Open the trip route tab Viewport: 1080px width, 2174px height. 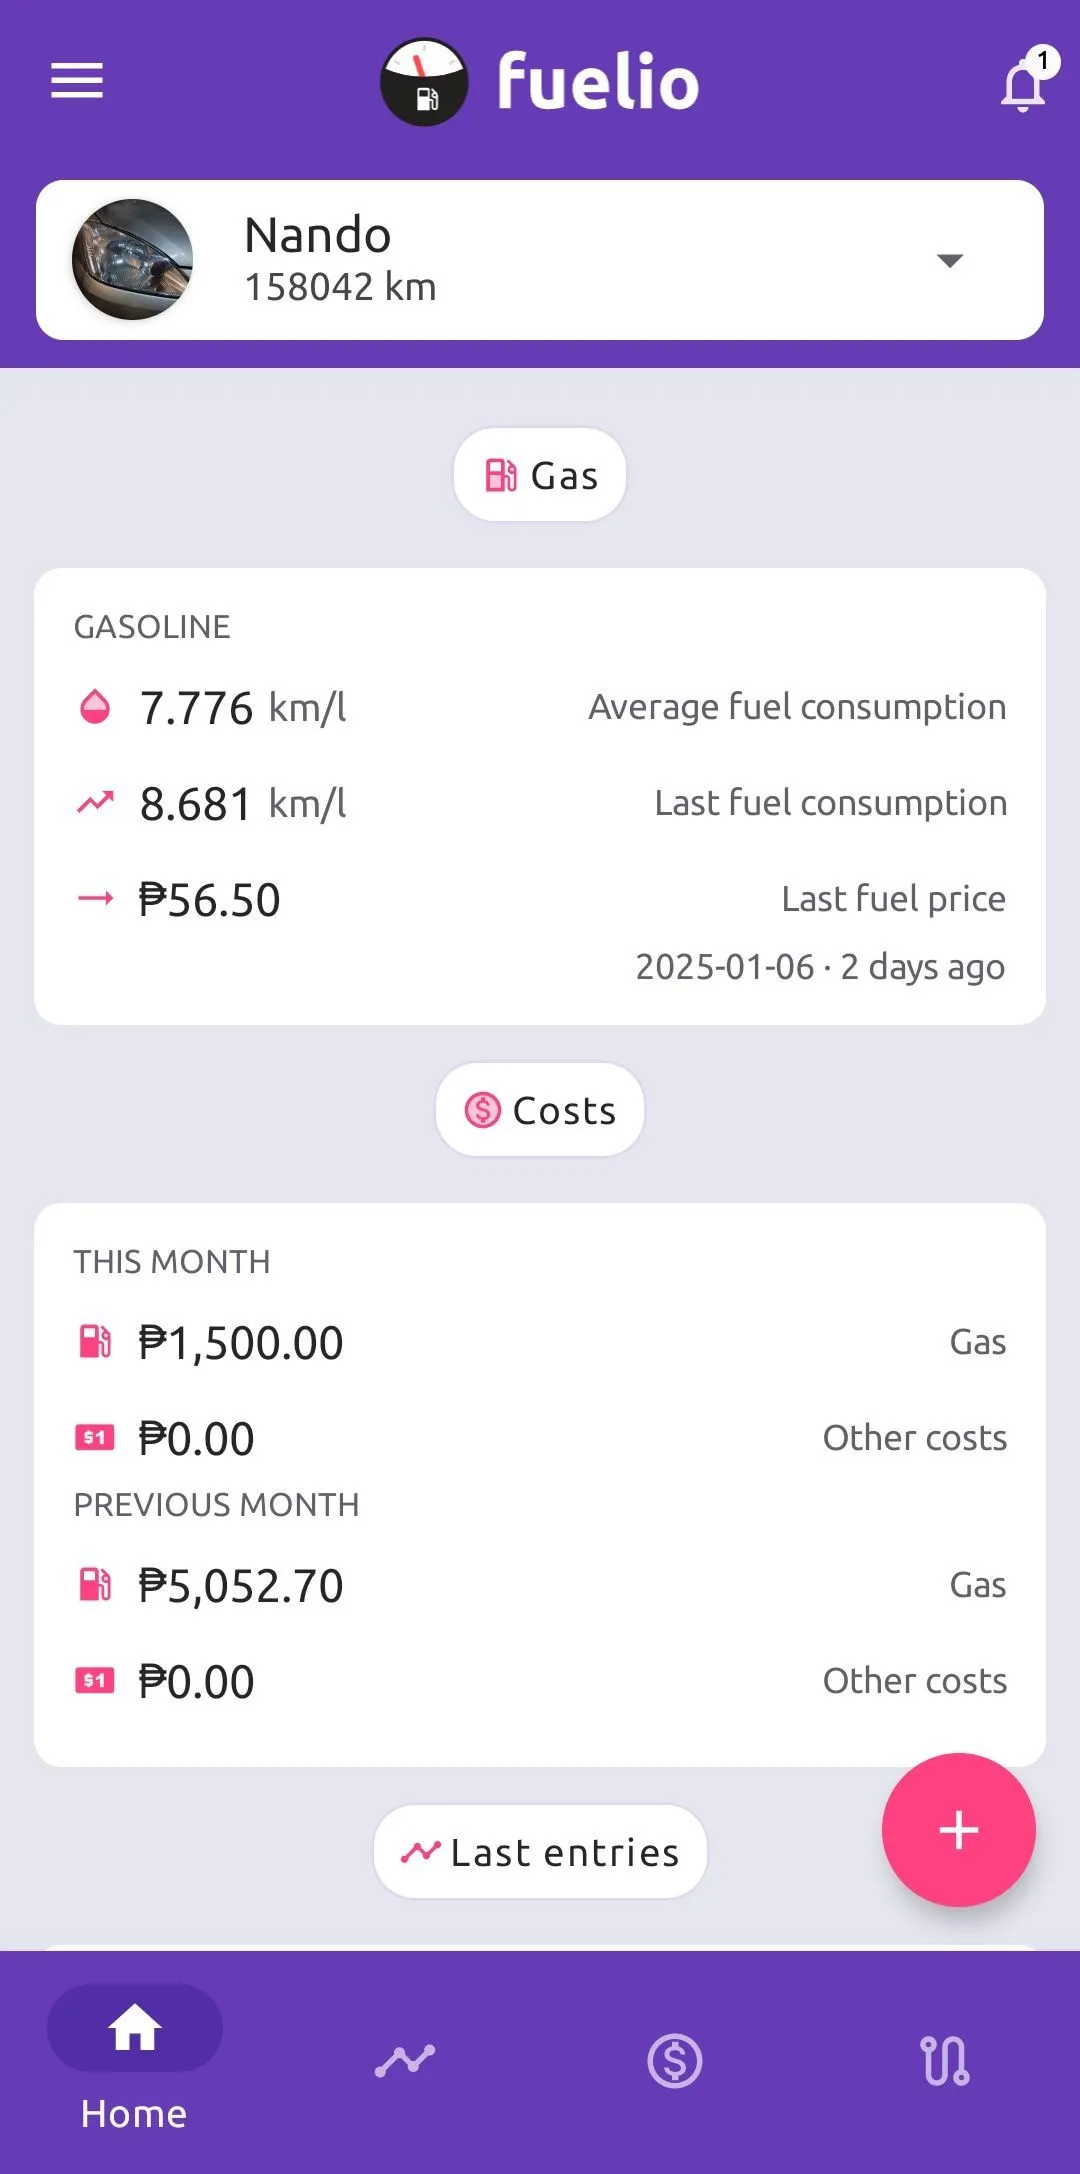[x=945, y=2060]
